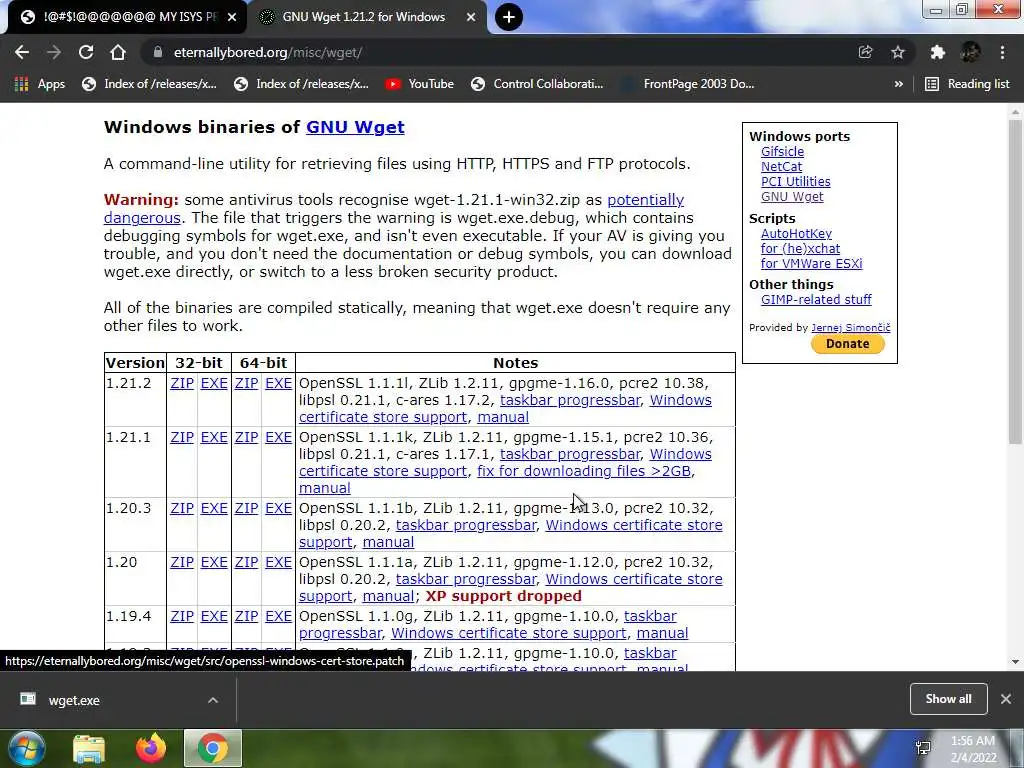Open the downloaded wget.exe file
Screen dimensions: 1024x768
click(74, 700)
